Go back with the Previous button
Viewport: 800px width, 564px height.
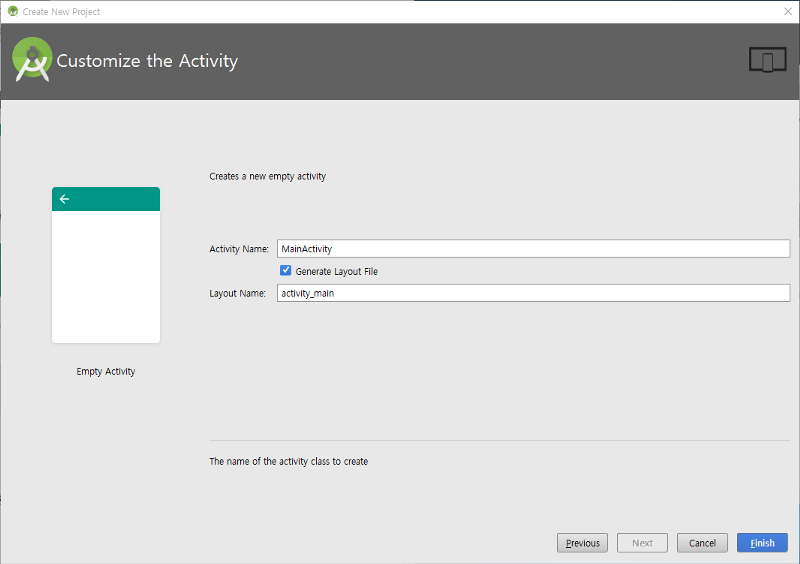(582, 543)
